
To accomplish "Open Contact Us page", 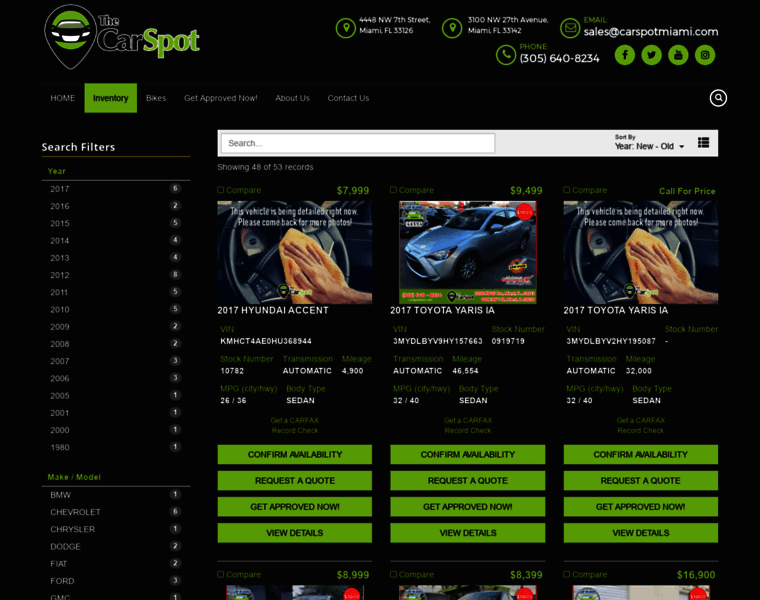I will [348, 98].
